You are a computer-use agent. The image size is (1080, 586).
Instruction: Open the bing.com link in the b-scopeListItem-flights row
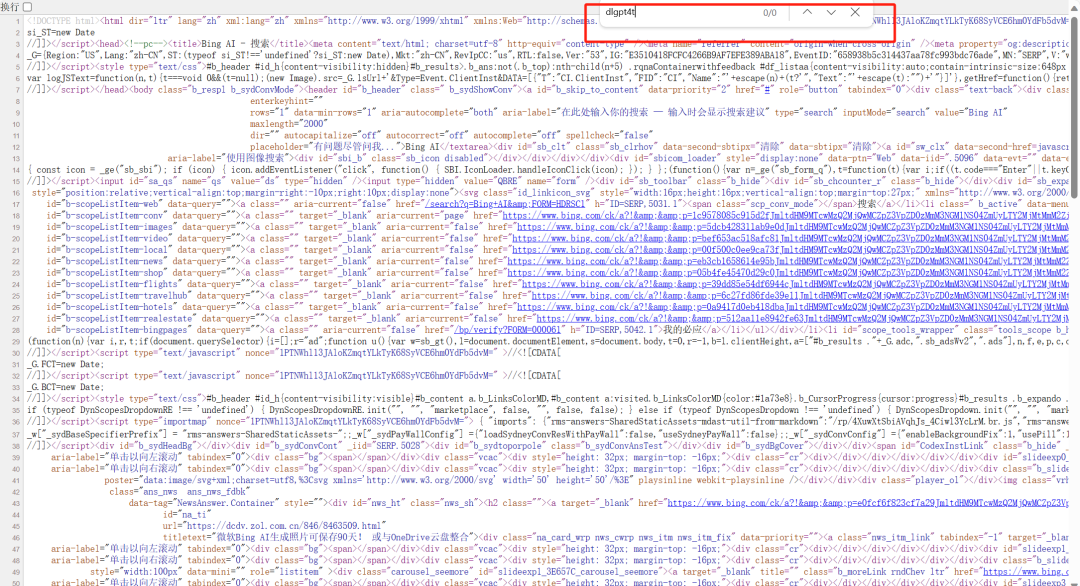[x=795, y=284]
